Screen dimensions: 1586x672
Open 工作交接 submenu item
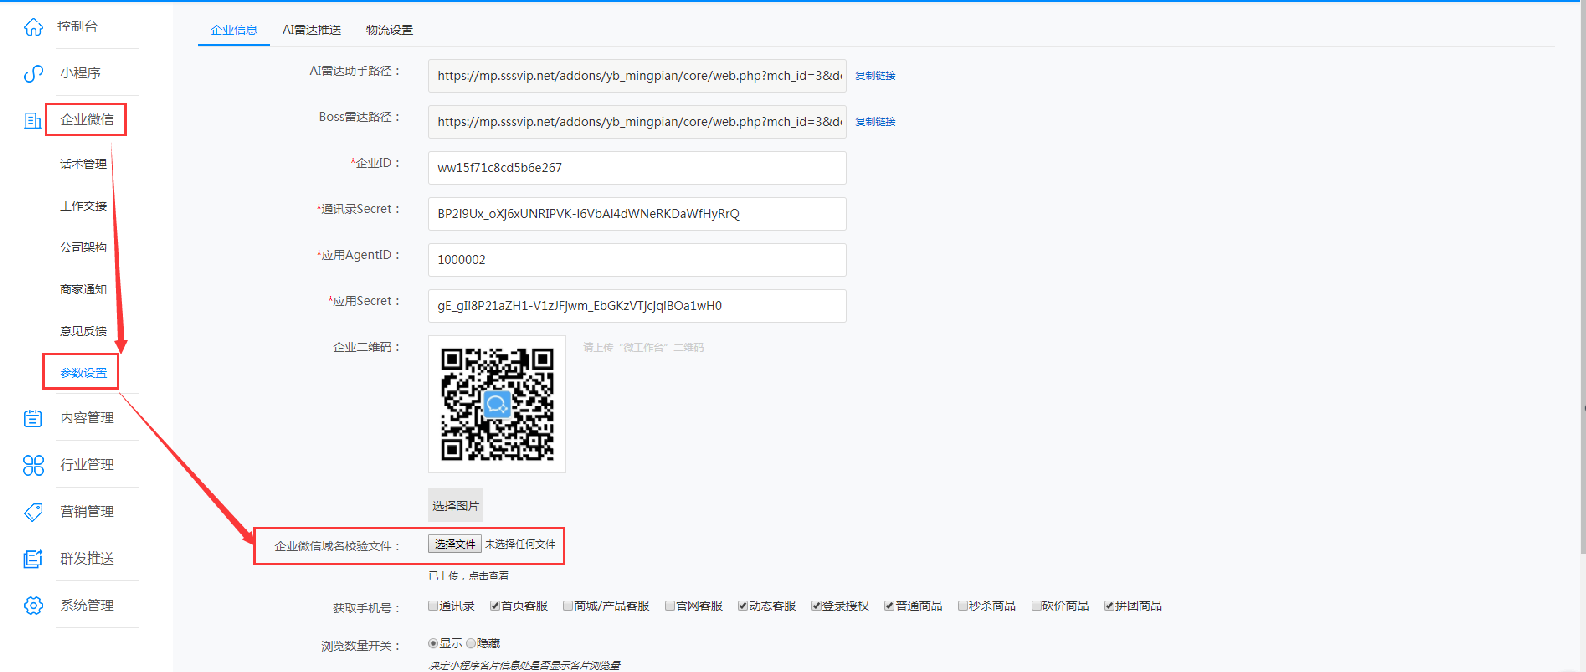pos(83,206)
